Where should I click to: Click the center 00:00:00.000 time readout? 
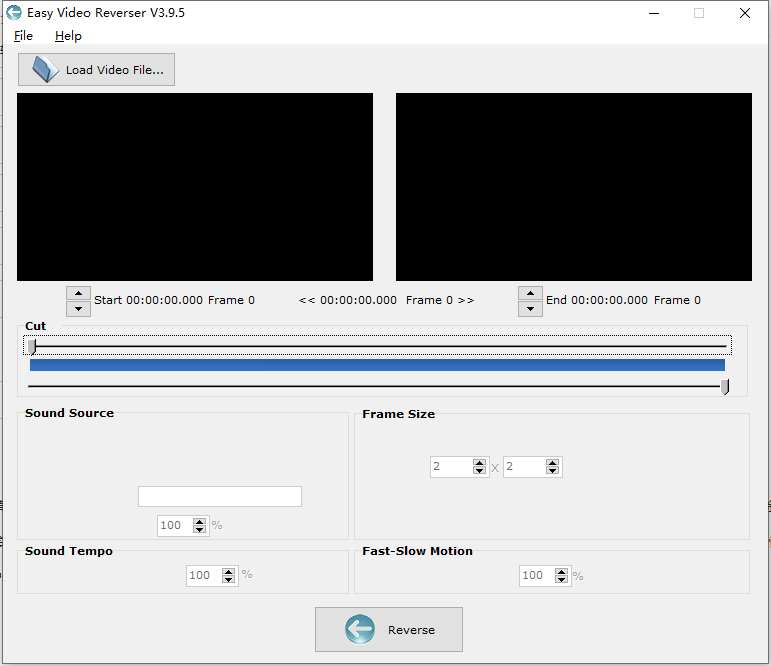click(x=358, y=300)
